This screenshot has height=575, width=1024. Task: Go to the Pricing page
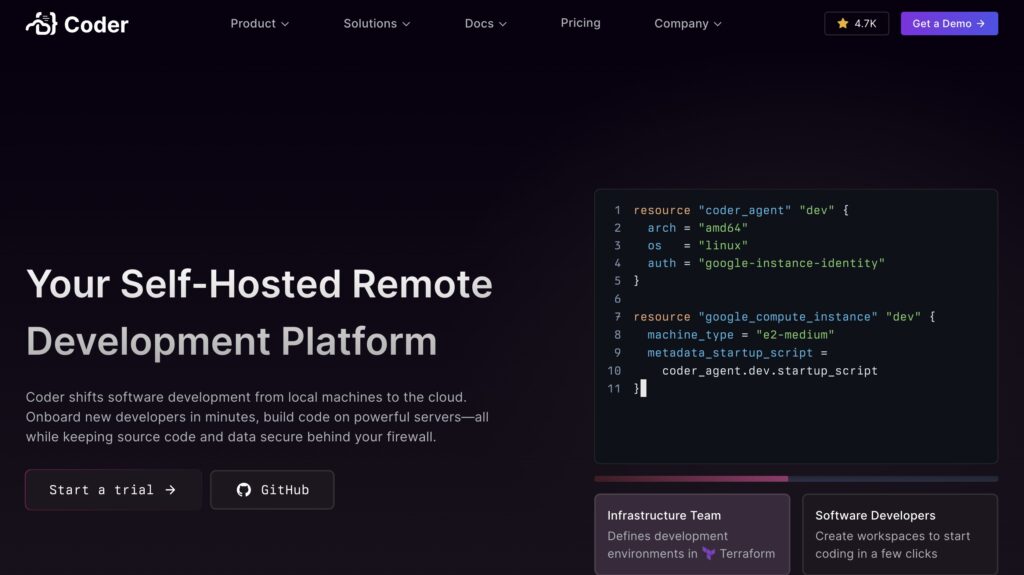click(580, 23)
